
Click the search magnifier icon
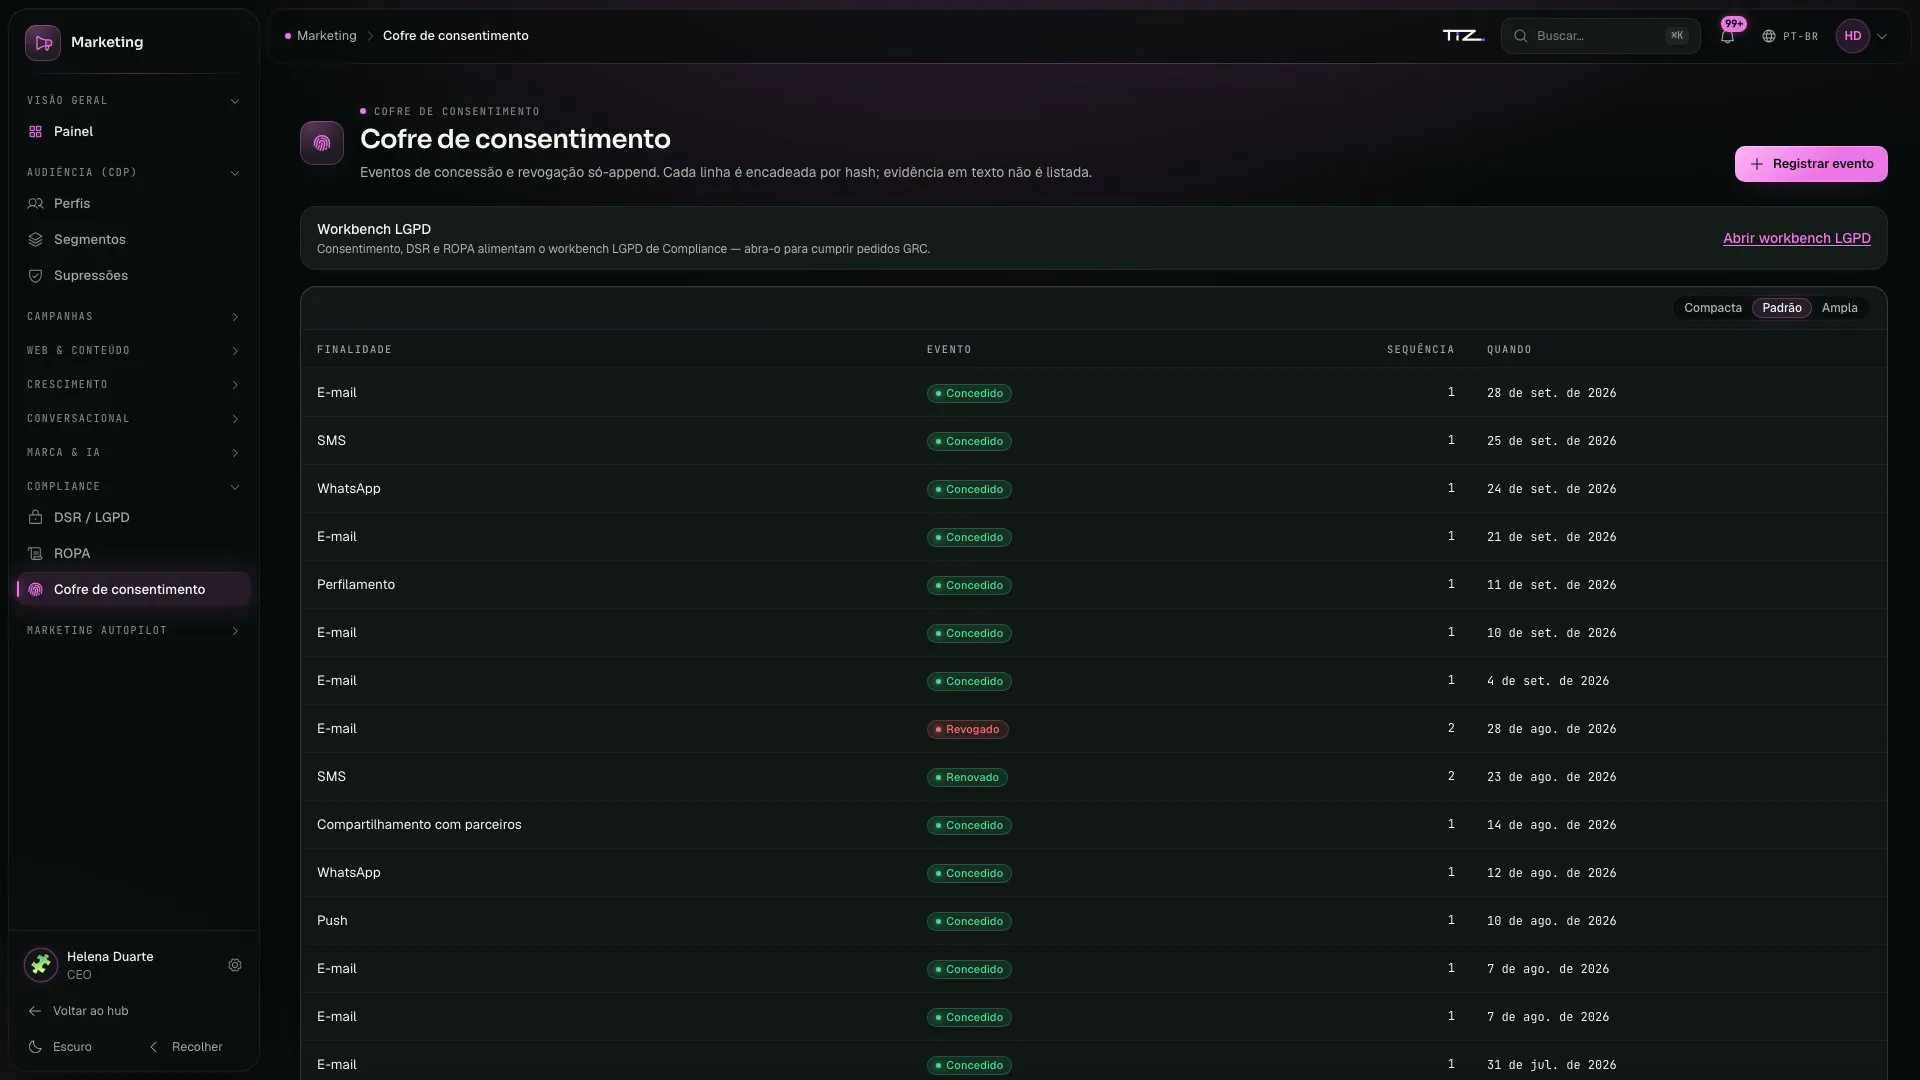[1521, 36]
